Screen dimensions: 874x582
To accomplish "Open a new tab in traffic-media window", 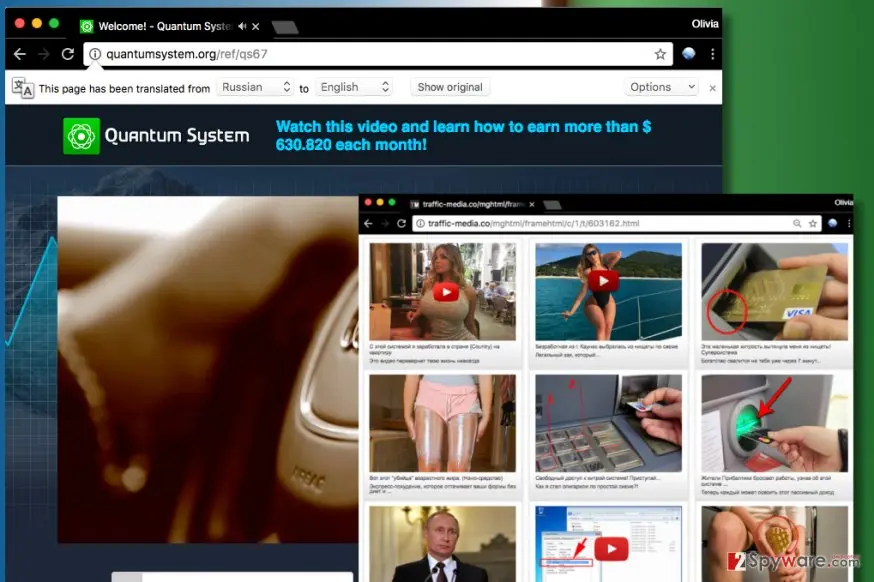I will point(552,205).
